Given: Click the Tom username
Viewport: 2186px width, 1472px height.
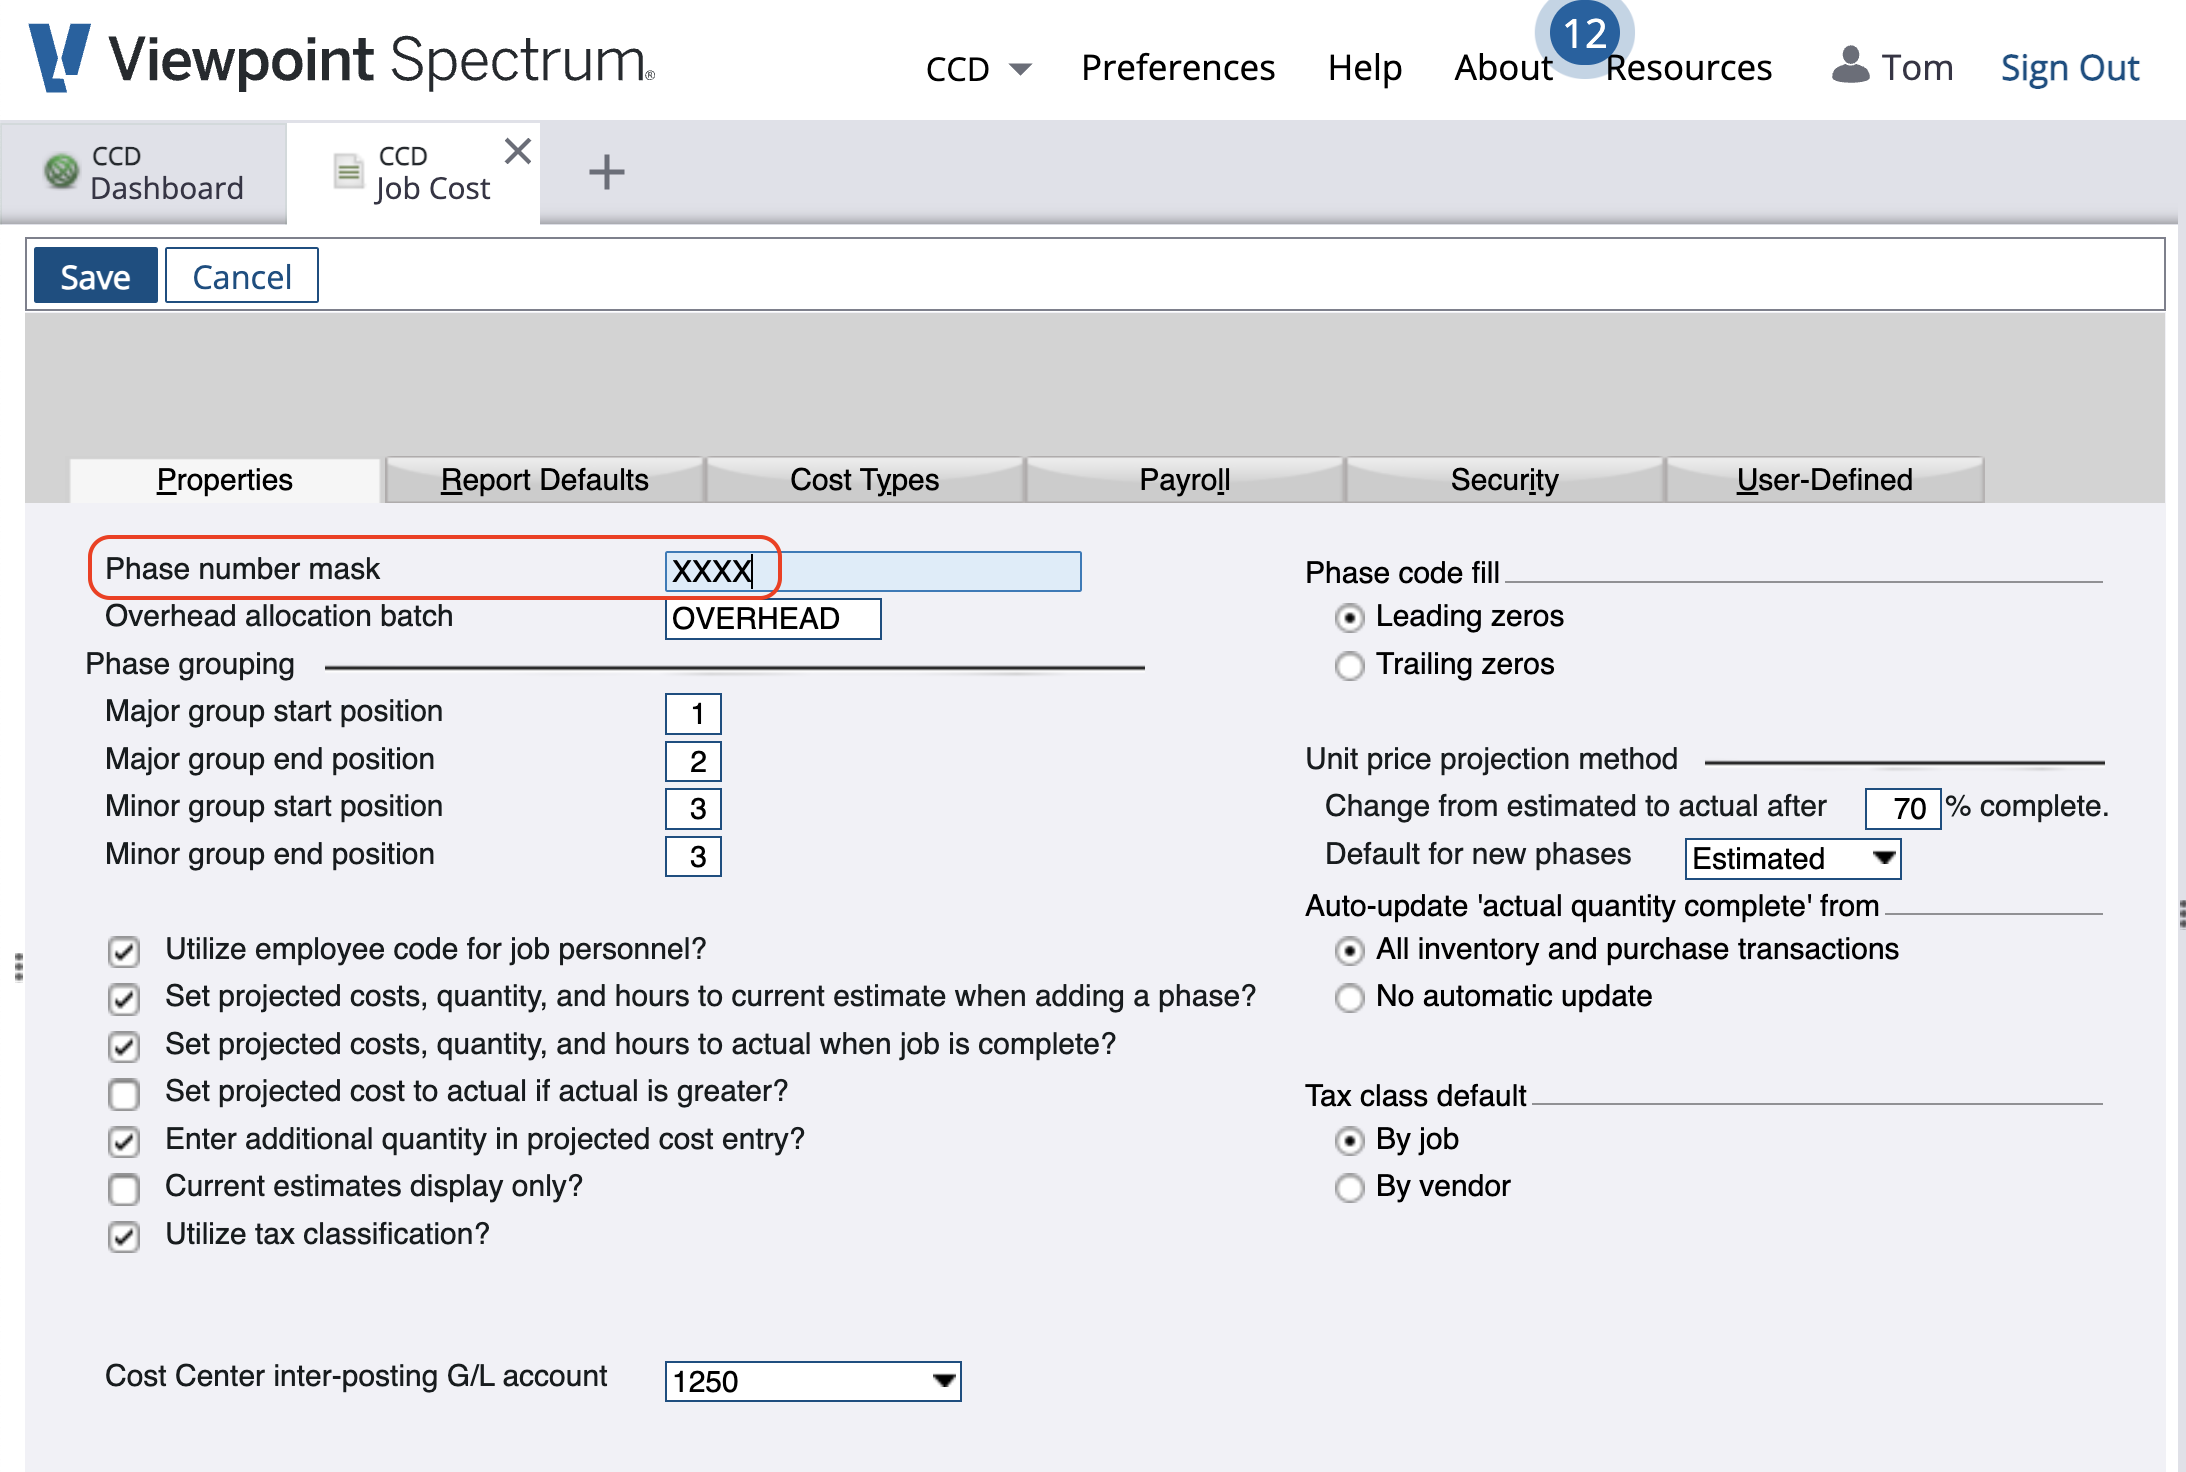Looking at the screenshot, I should point(1917,67).
